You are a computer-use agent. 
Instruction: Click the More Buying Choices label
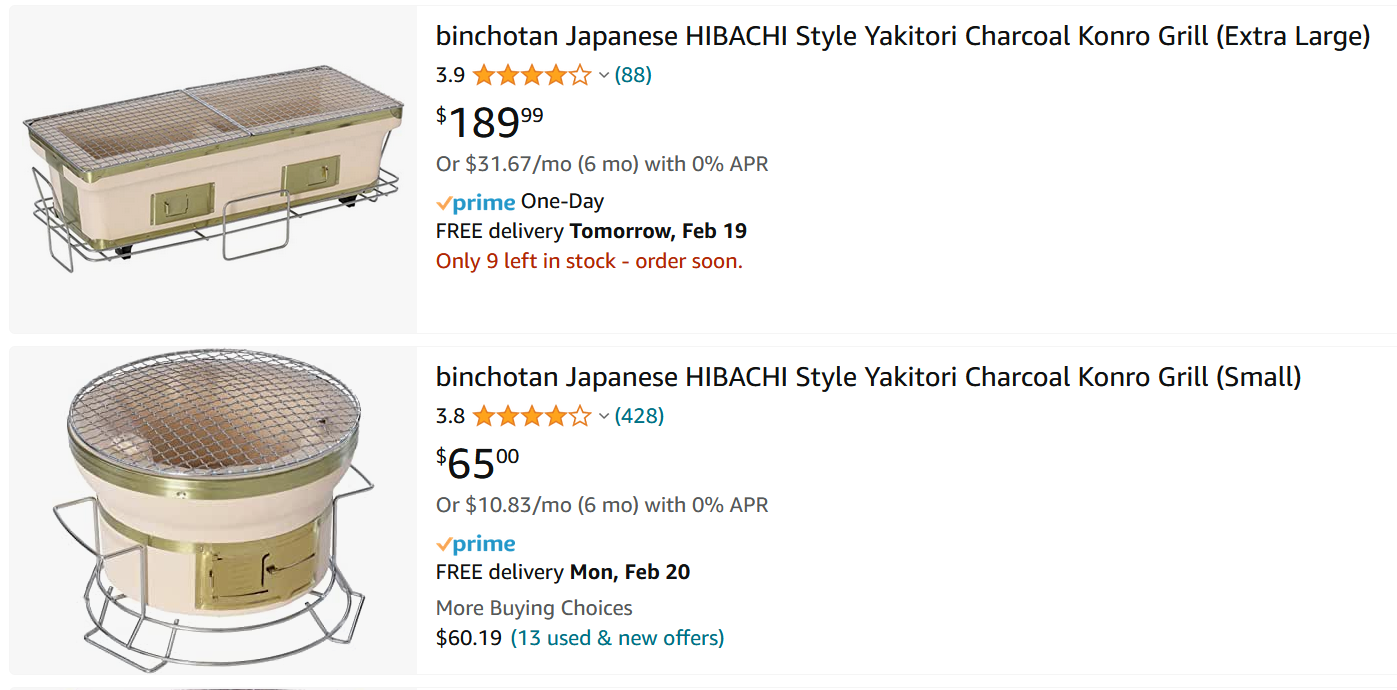(x=534, y=608)
